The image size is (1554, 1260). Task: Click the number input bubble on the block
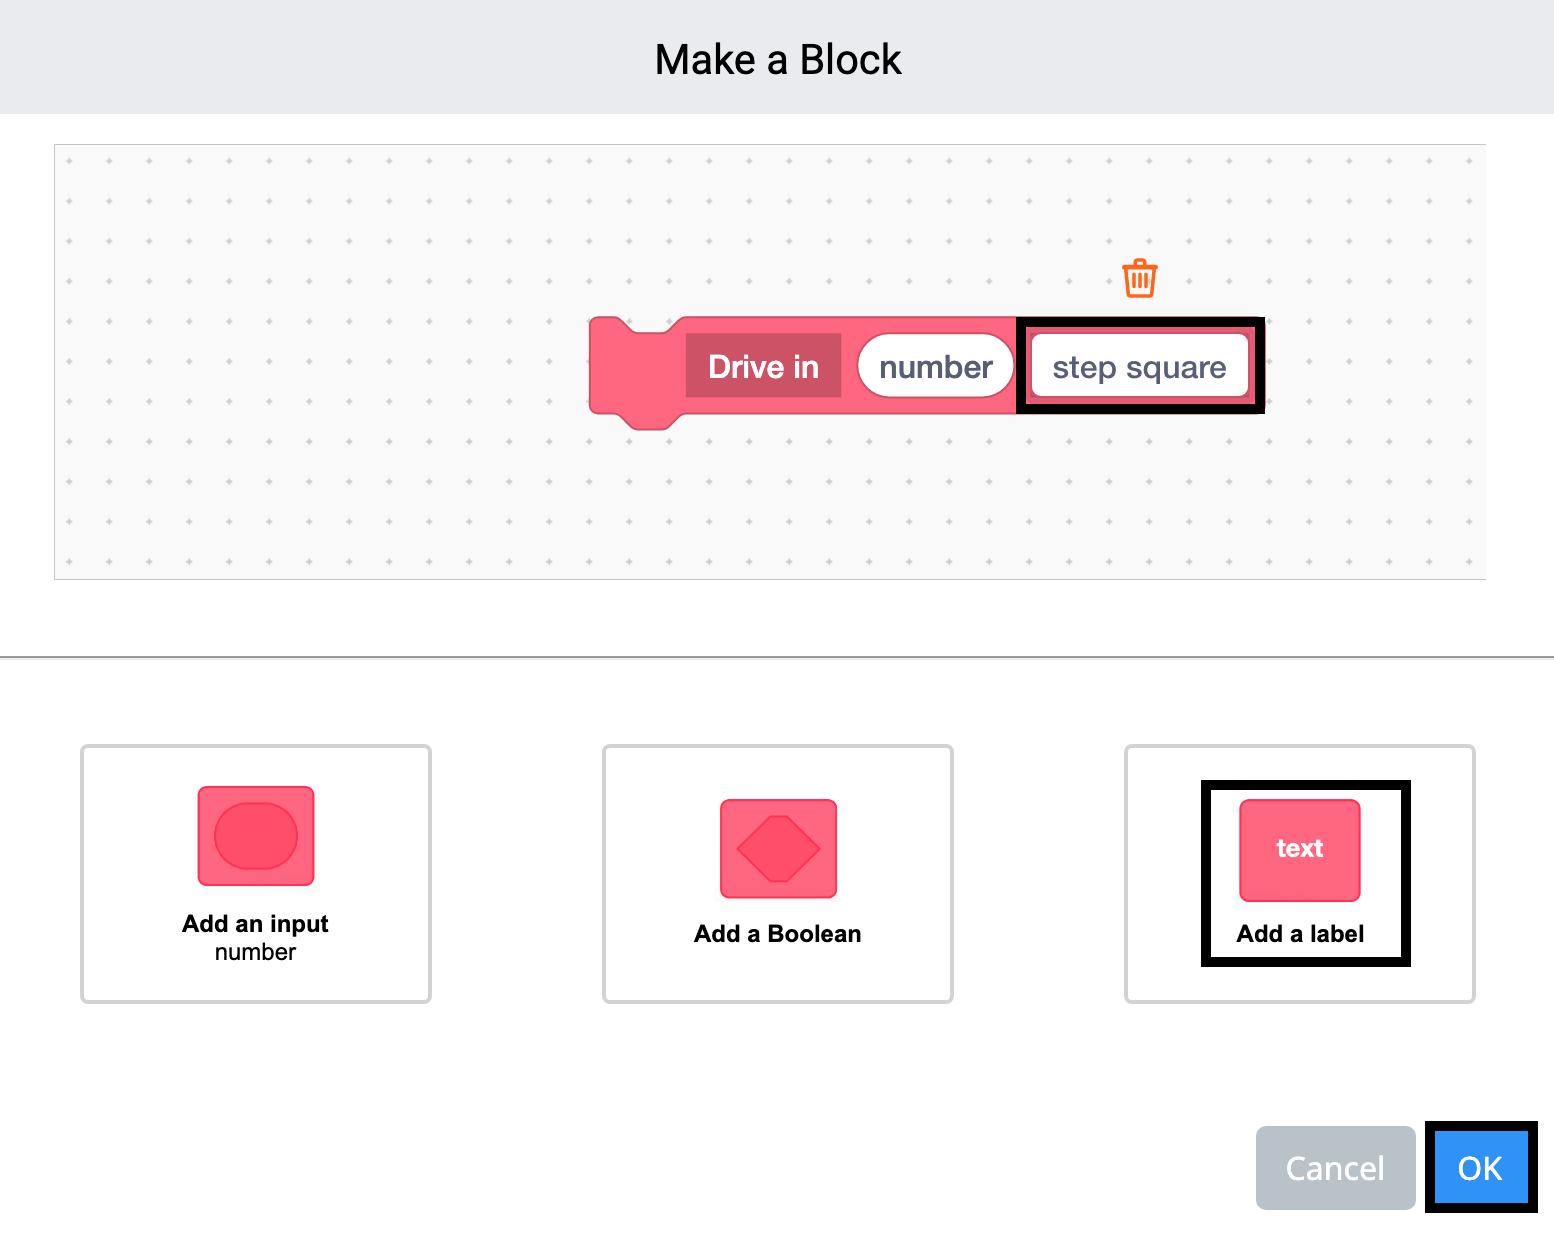934,366
